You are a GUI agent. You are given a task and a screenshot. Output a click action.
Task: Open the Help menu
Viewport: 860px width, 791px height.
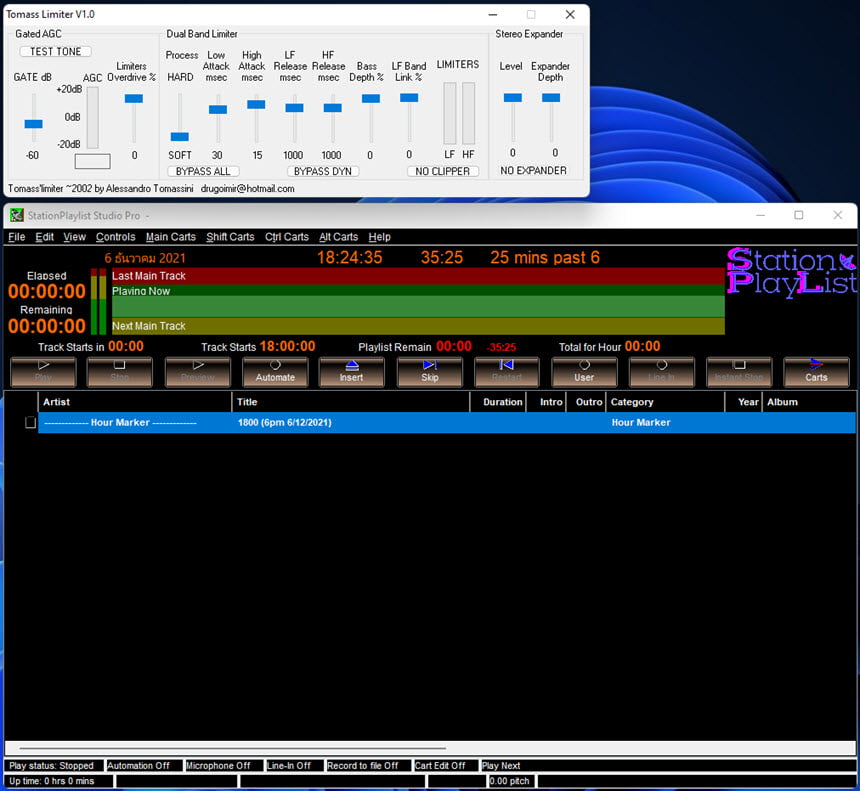pos(380,237)
